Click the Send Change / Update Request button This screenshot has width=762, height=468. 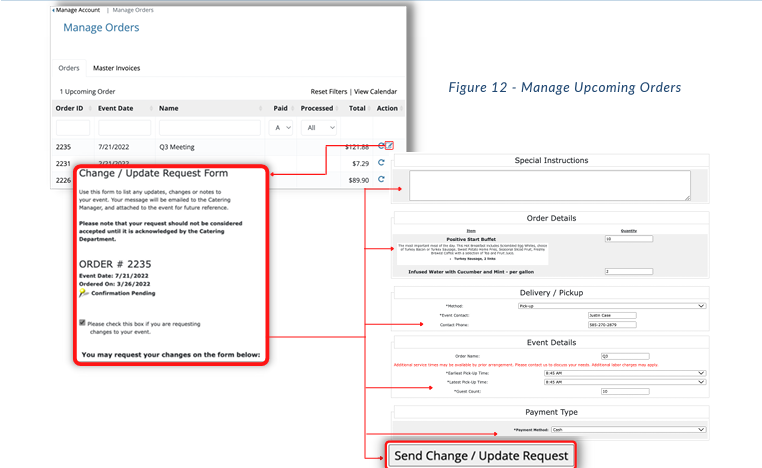click(481, 456)
